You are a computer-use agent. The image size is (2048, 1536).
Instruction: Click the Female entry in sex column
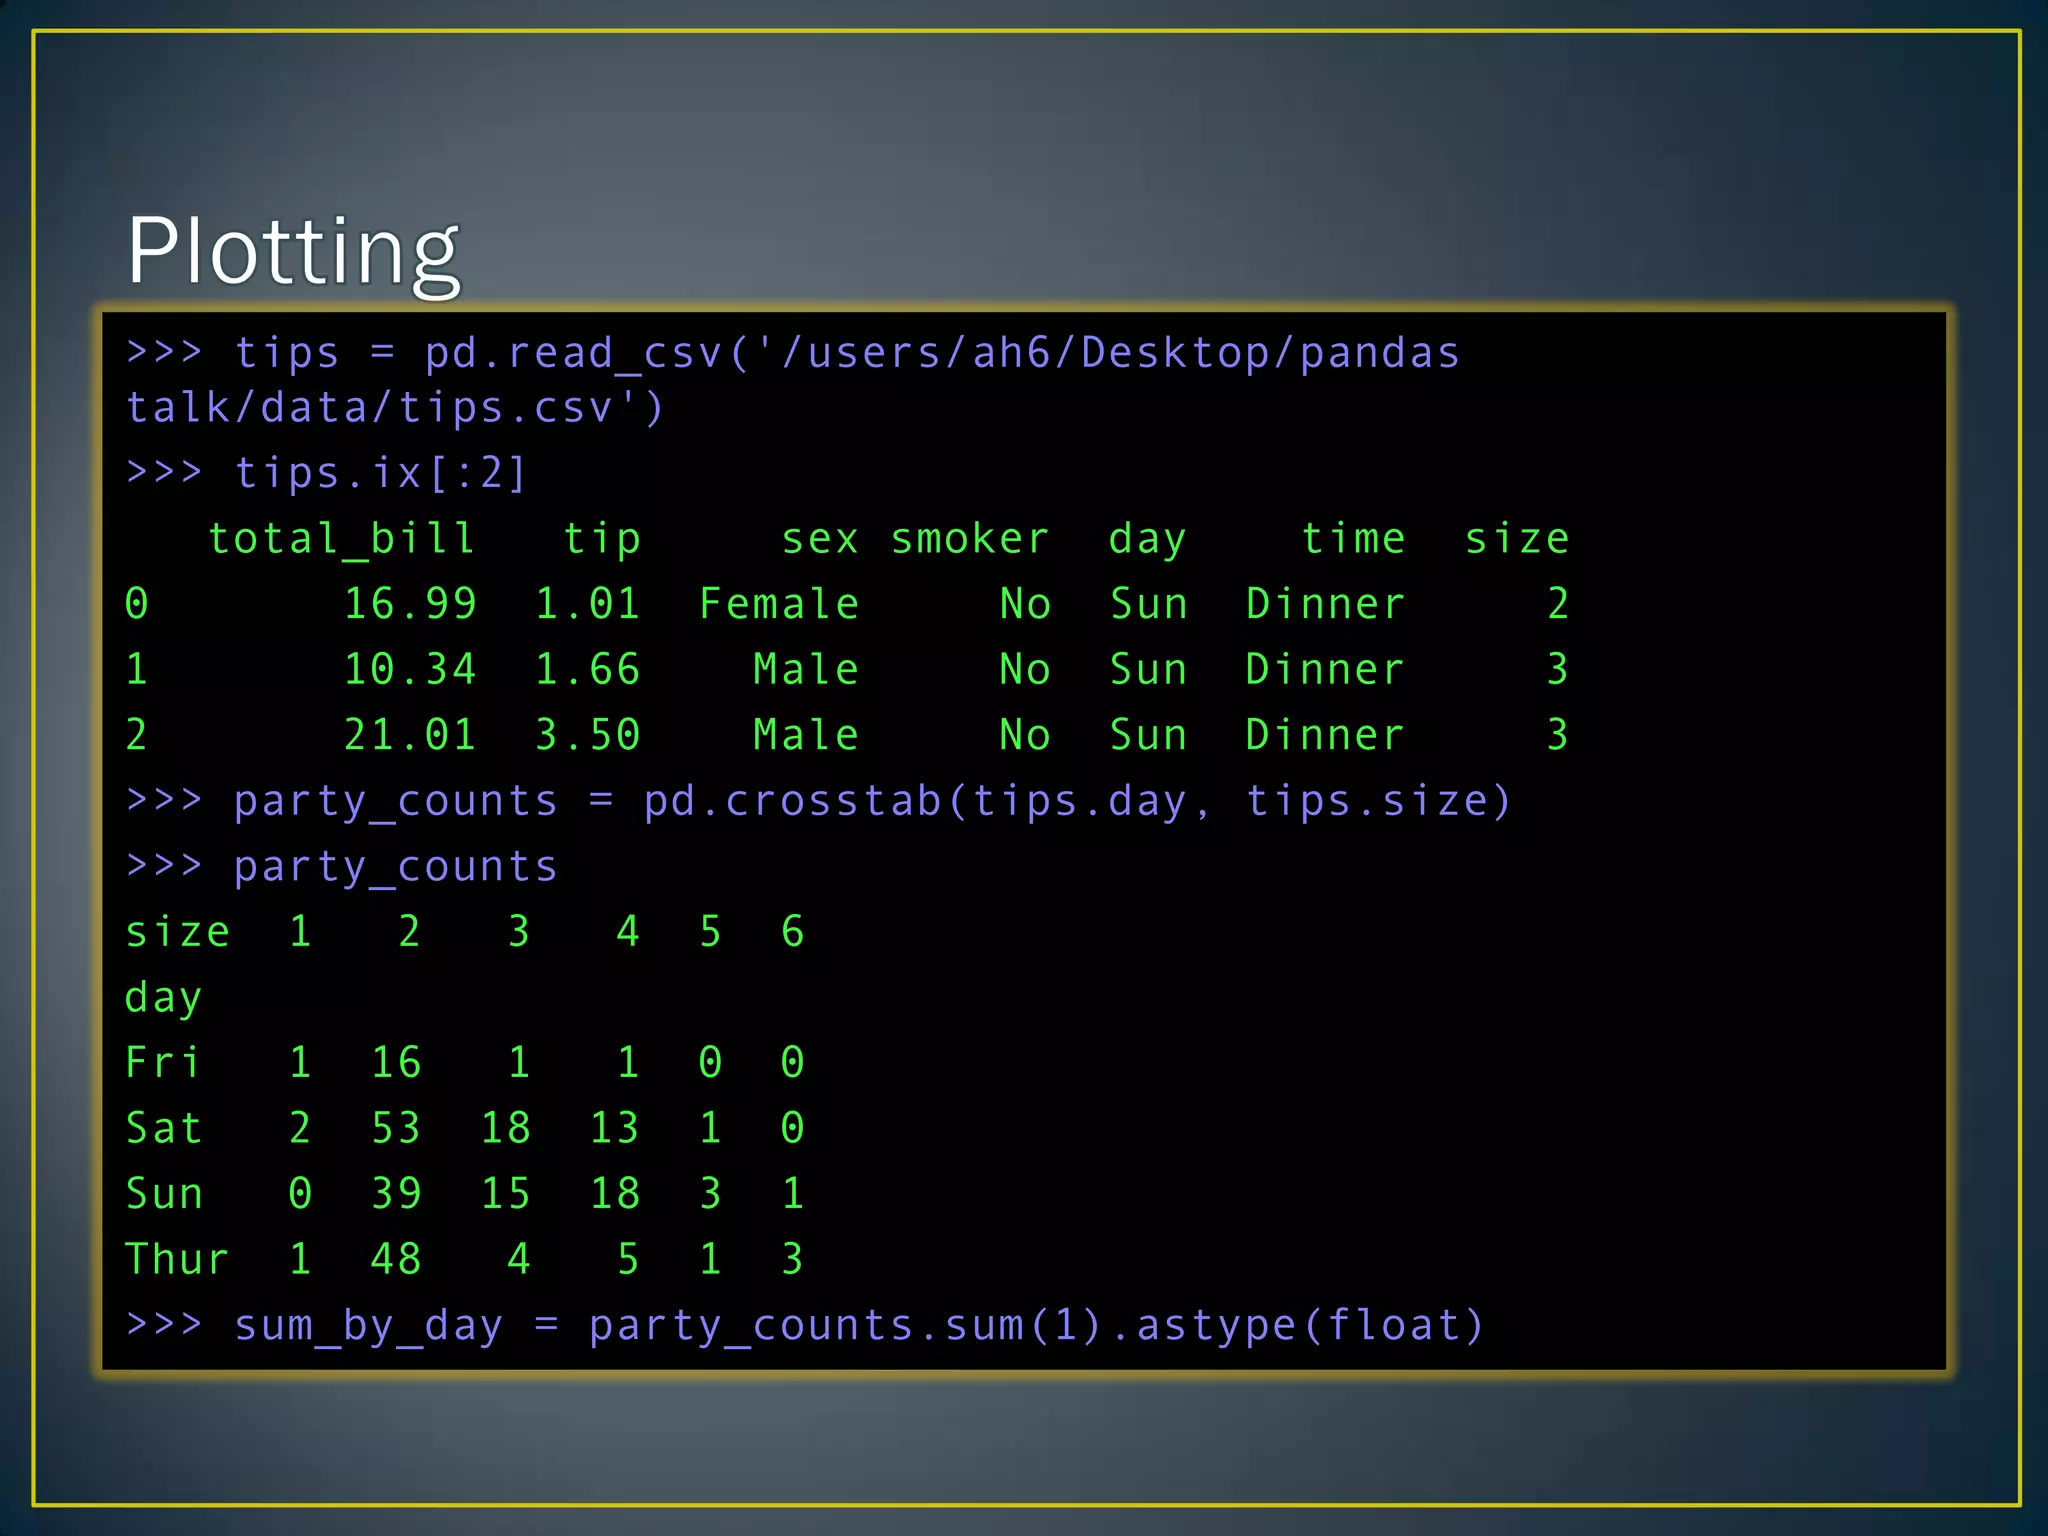pos(779,604)
